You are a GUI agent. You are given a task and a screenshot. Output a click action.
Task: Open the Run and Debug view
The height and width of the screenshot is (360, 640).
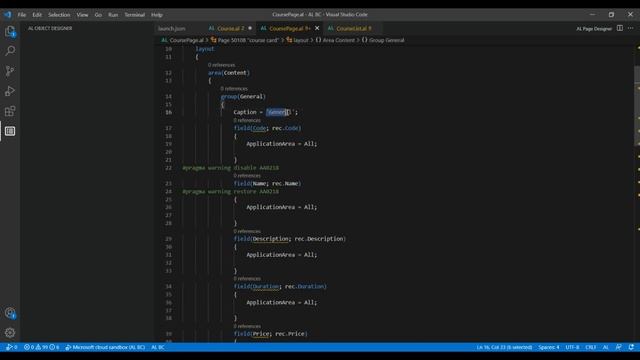[10, 91]
